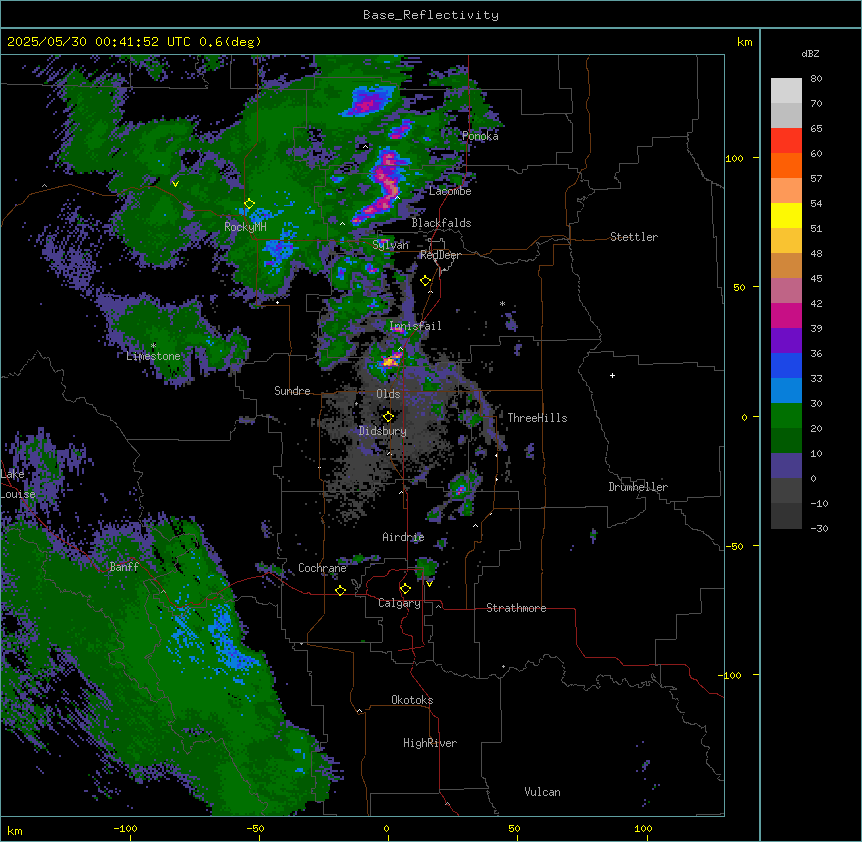Click the Limestone label
862x842 pixels.
153,356
